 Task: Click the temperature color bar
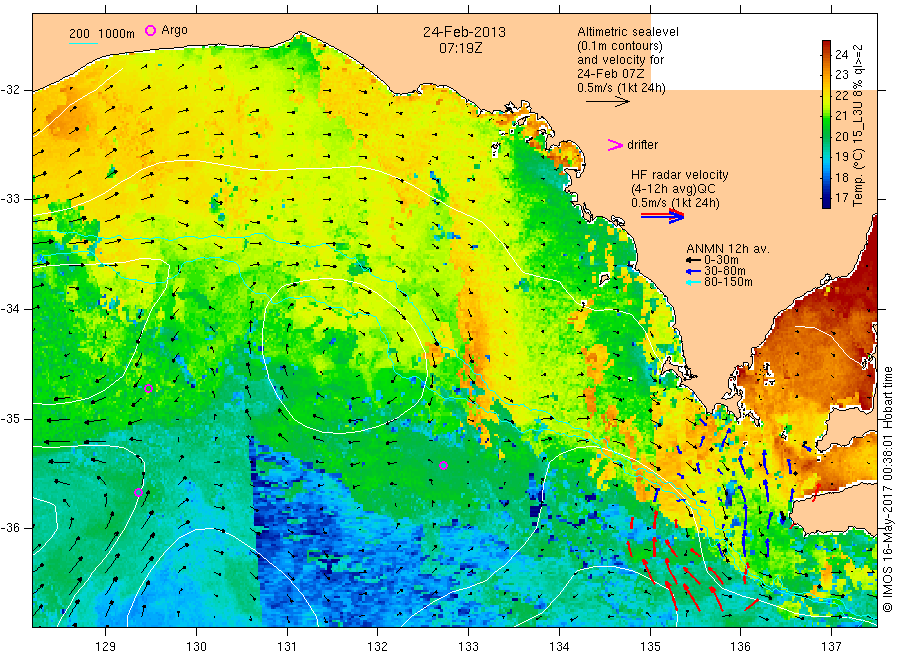pos(826,124)
